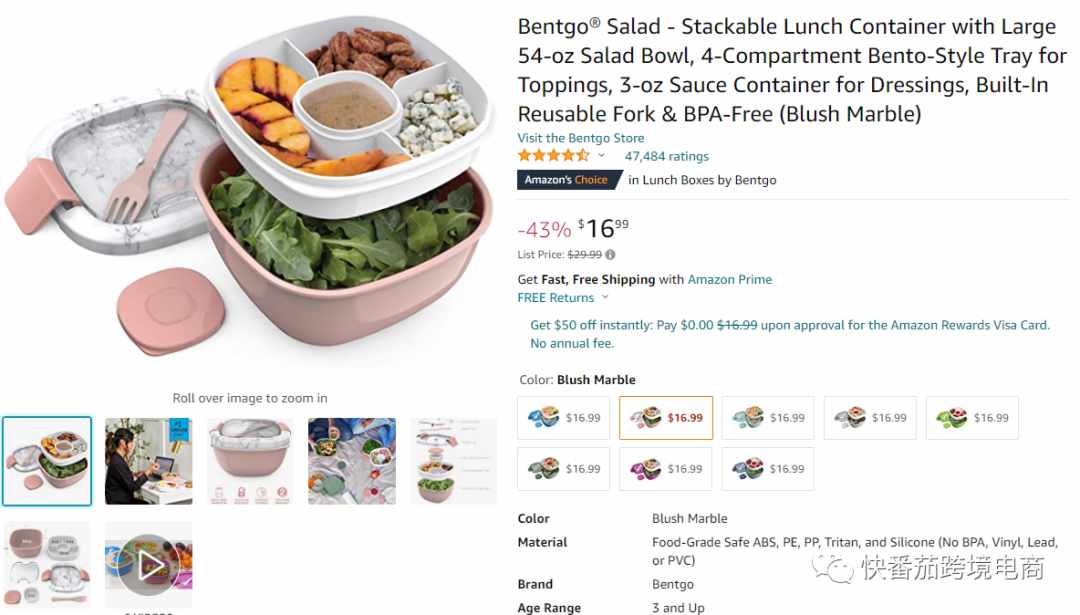
Task: Show the woman-at-desk lifestyle thumbnail
Action: (149, 461)
